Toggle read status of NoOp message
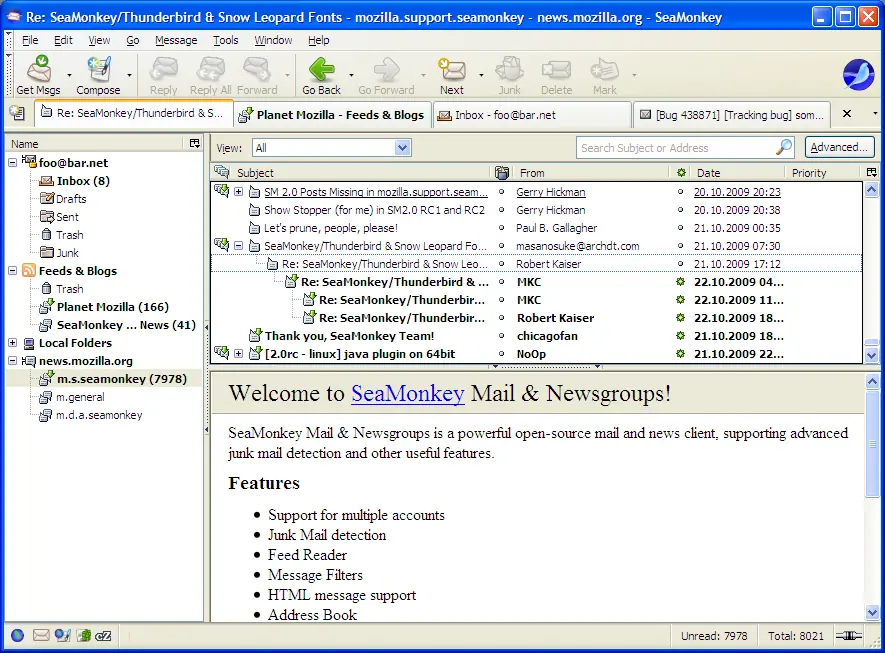885x653 pixels. 681,354
